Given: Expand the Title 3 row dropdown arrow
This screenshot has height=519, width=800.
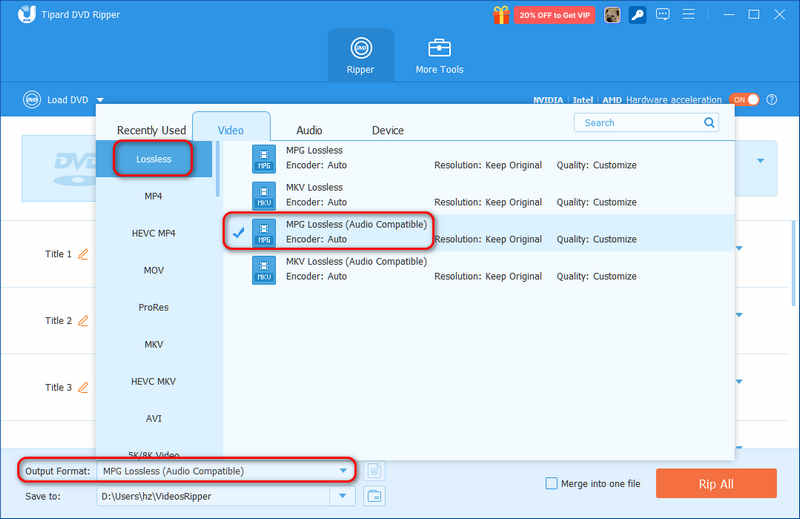Looking at the screenshot, I should click(x=739, y=381).
